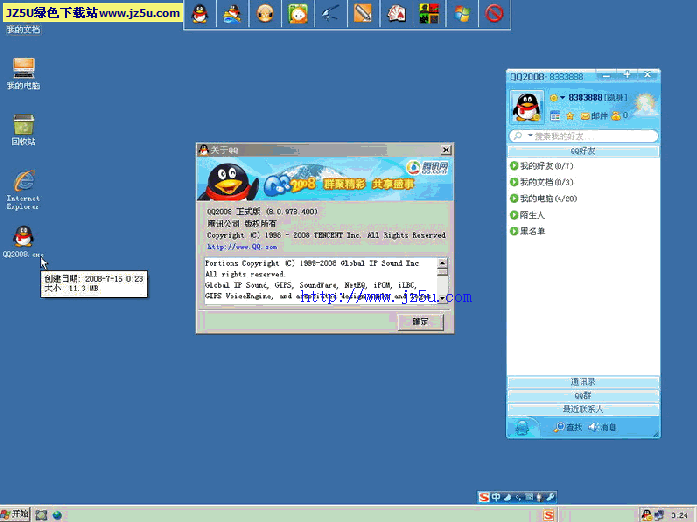Click 确定 in the About QQ dialog

421,321
